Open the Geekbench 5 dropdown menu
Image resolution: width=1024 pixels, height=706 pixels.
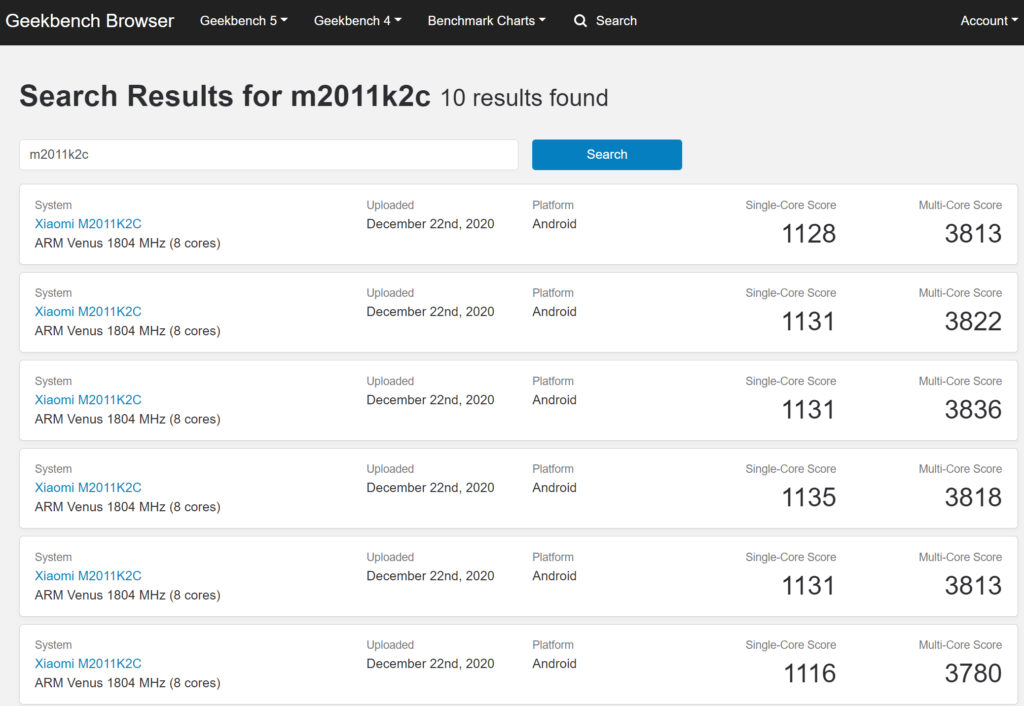244,21
